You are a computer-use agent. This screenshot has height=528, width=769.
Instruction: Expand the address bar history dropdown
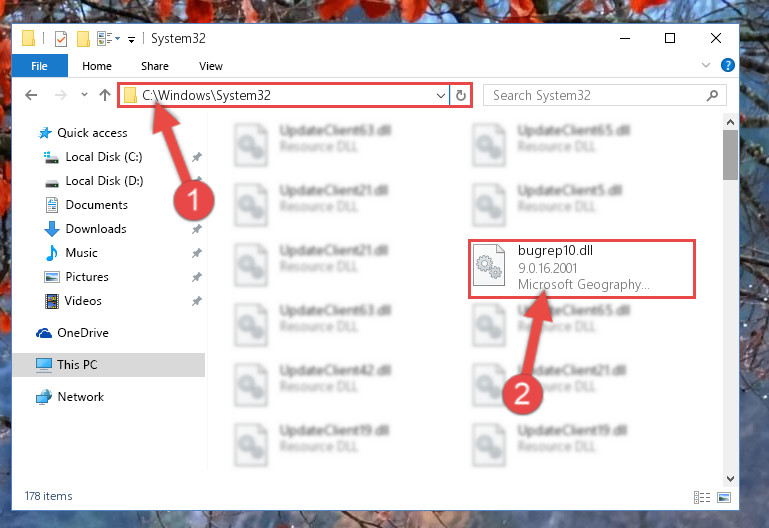[x=441, y=96]
